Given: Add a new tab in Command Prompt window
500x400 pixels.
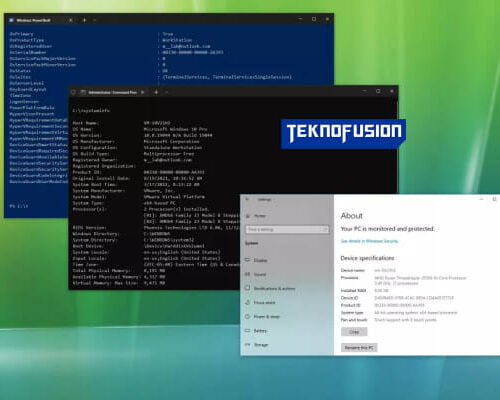Looking at the screenshot, I should 156,92.
